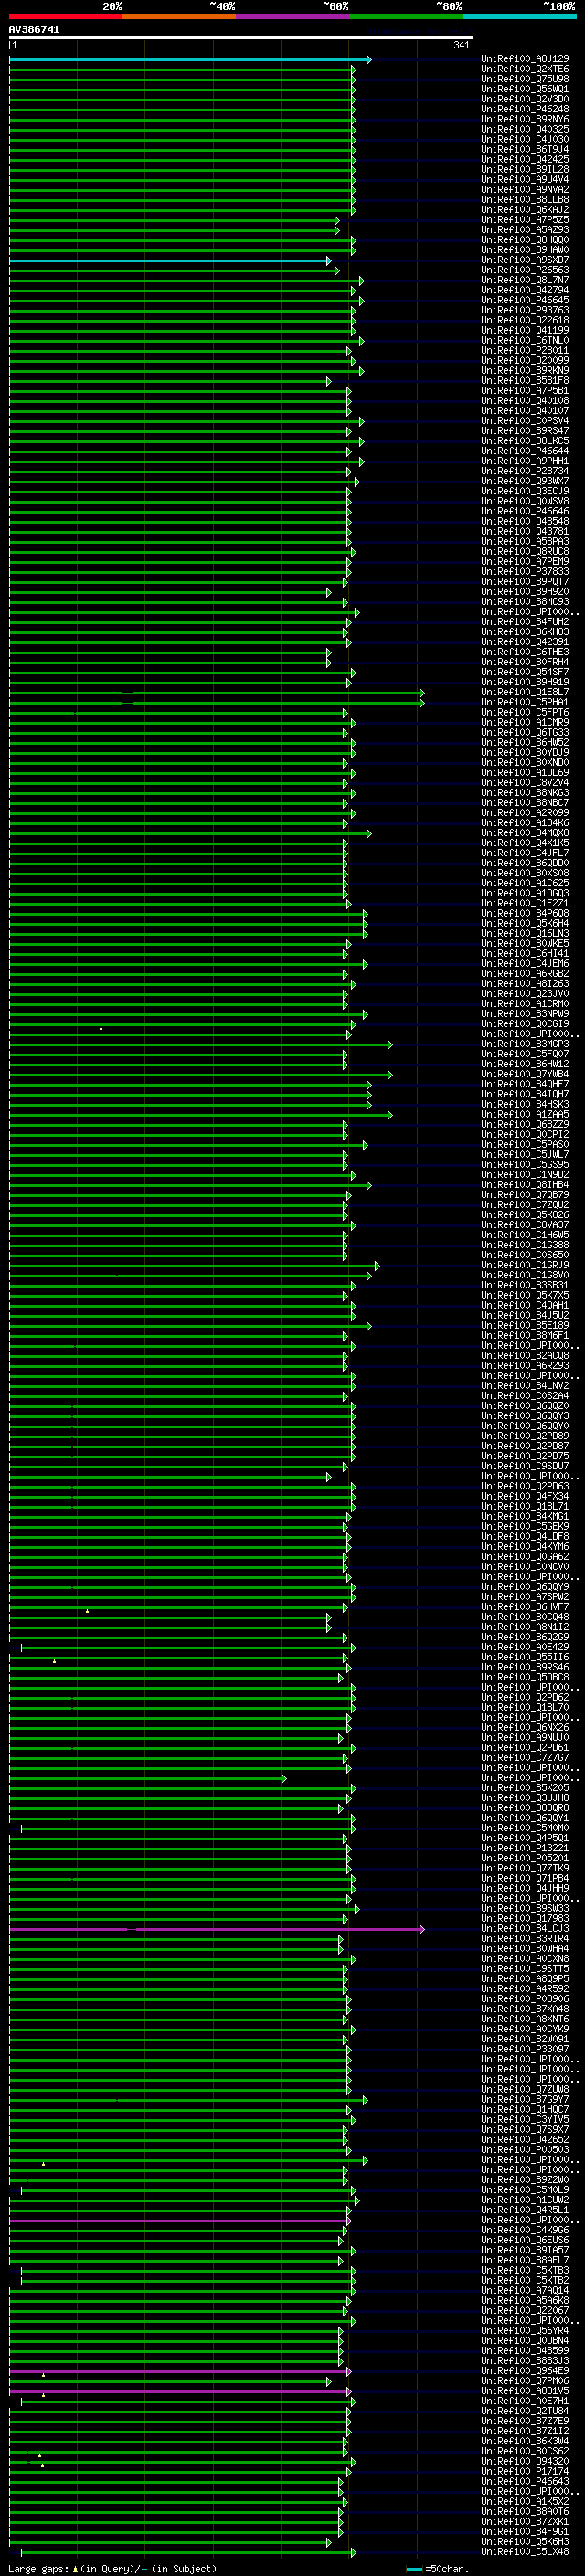Click the UniRef100_C5PAS0 label

pos(525,1144)
